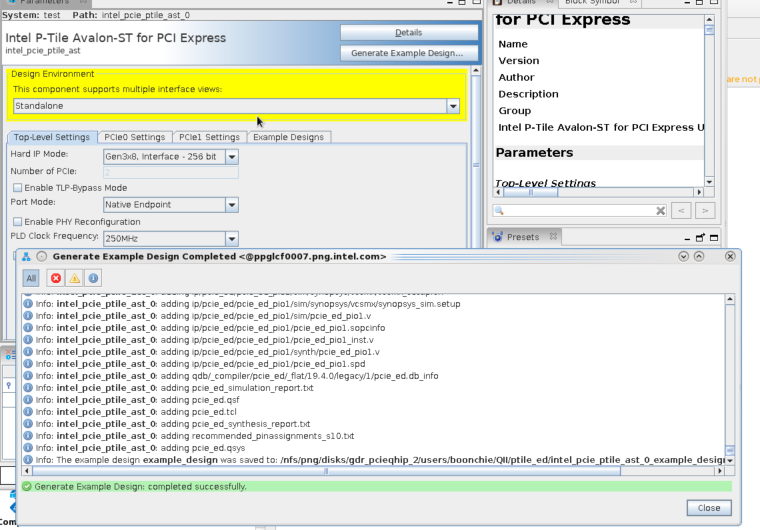Click Details panel horizontal scroll right arrow
The height and width of the screenshot is (530, 760).
pos(699,192)
